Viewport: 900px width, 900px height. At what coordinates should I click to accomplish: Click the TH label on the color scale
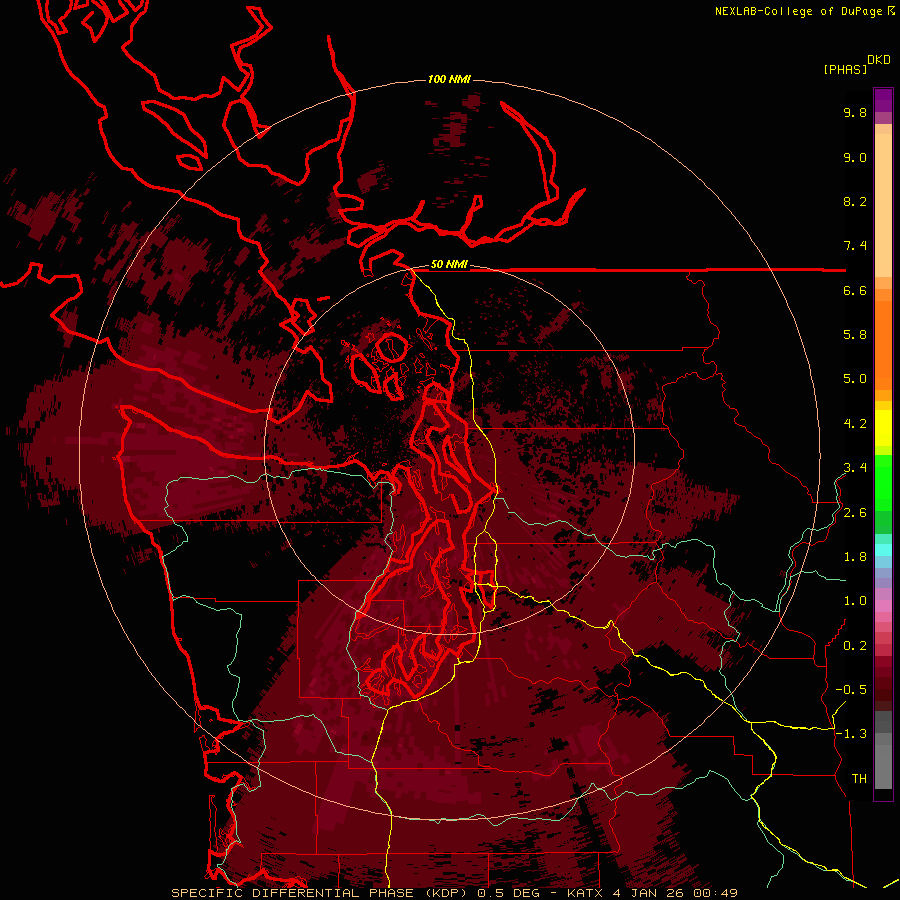pyautogui.click(x=859, y=779)
